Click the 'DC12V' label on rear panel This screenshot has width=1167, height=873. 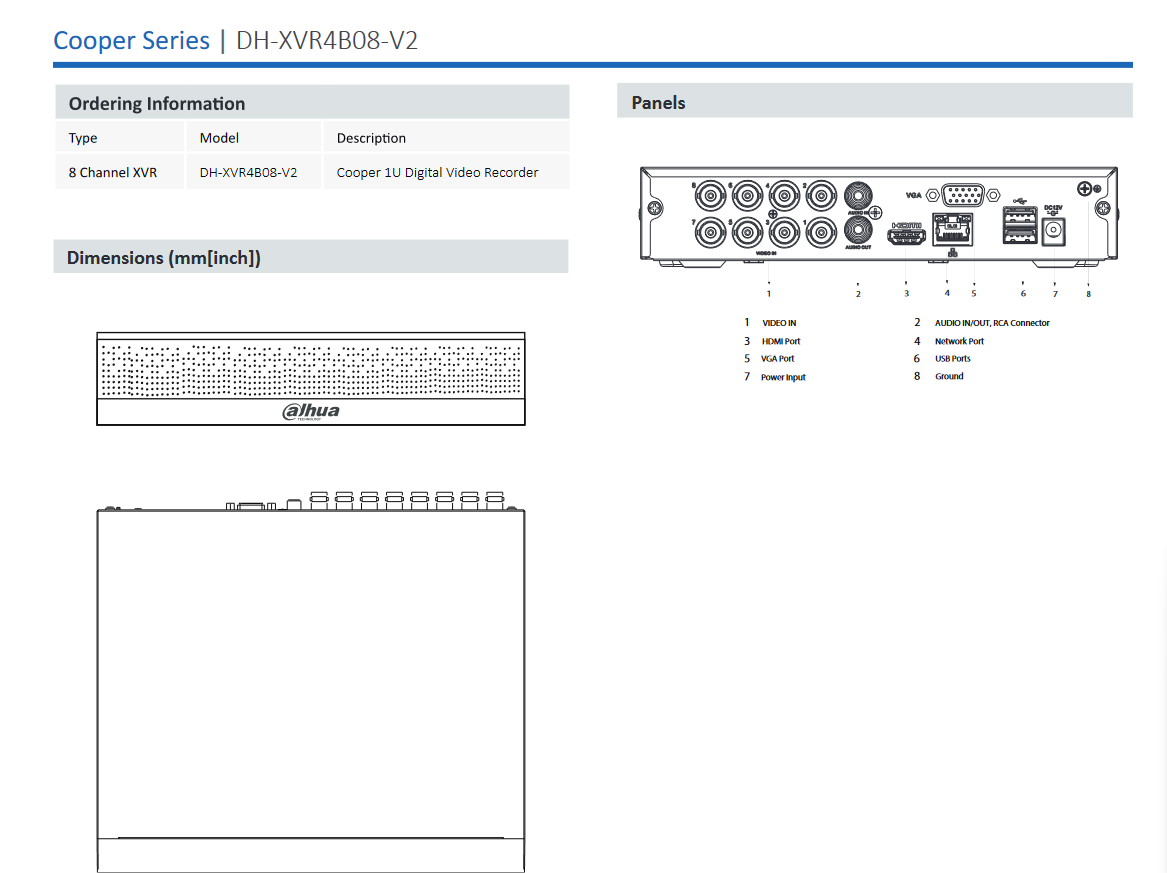(1053, 208)
